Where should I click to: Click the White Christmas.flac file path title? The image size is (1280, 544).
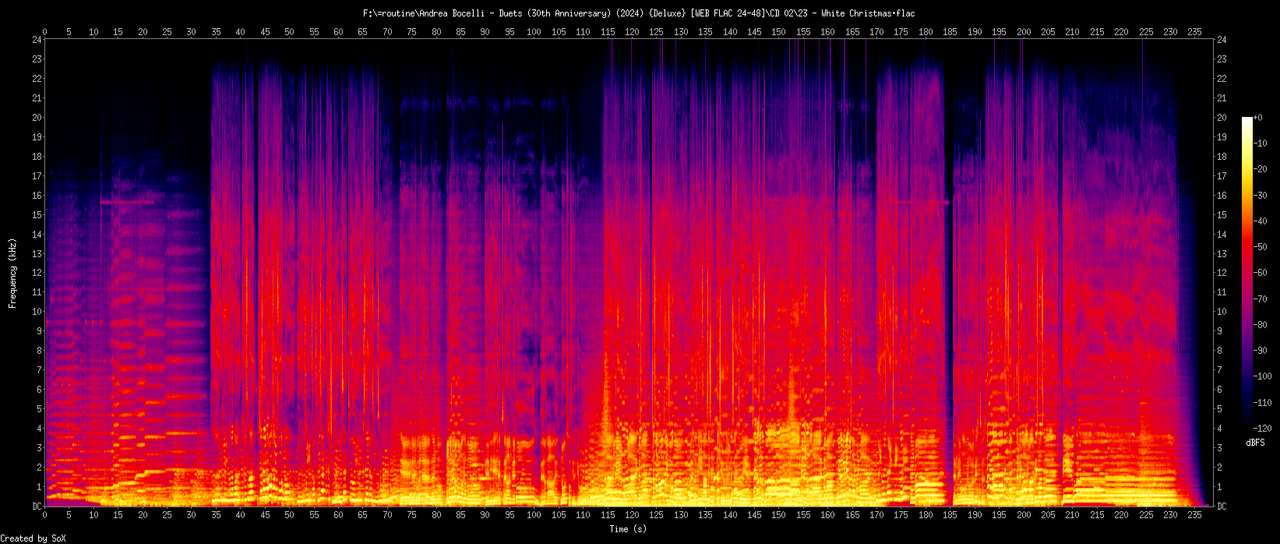click(x=639, y=13)
